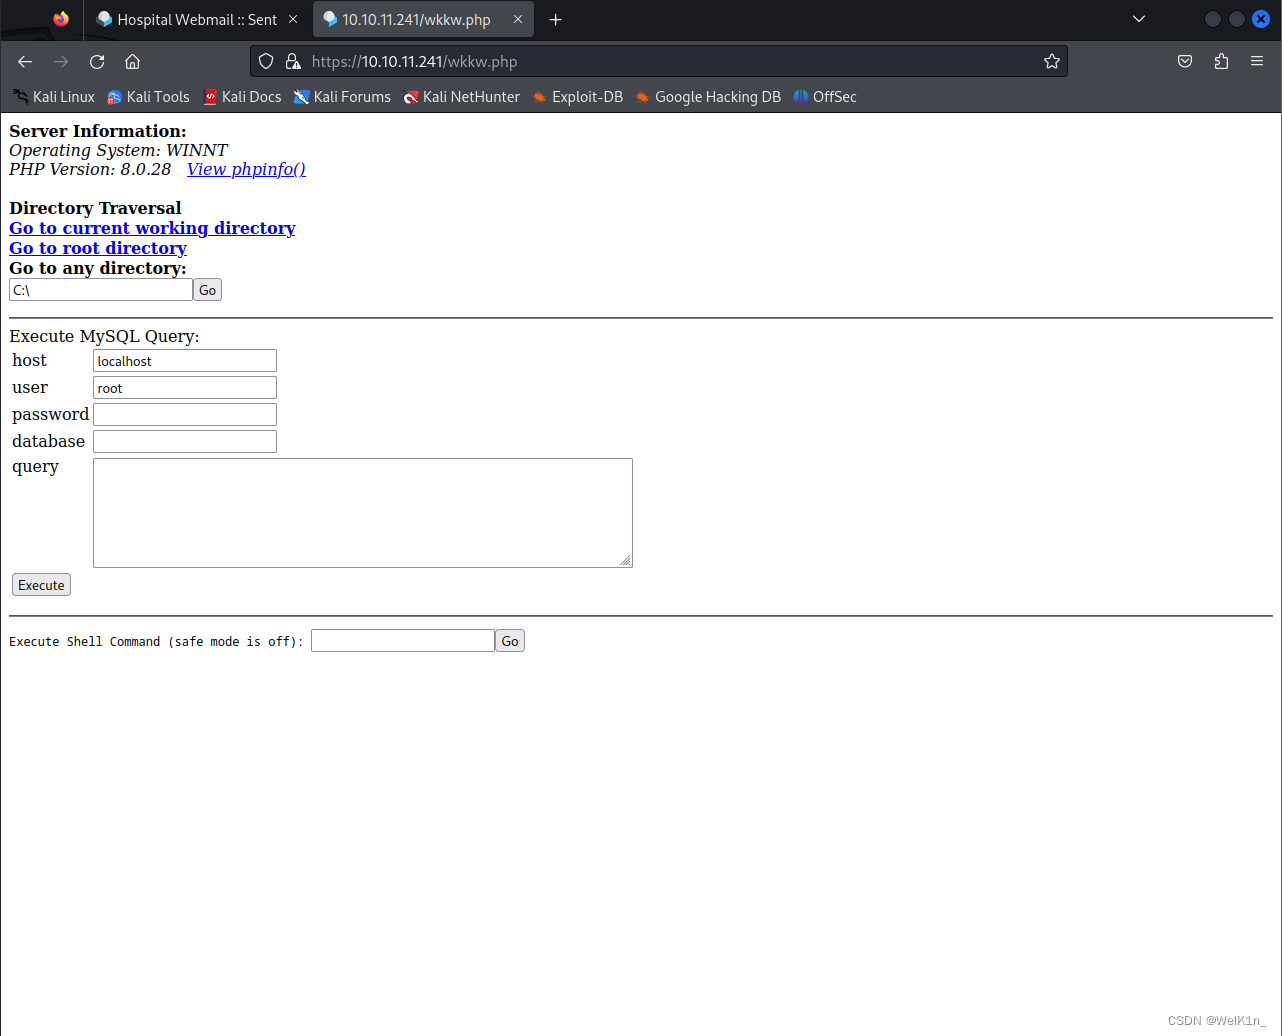Go forward one page
Screen dimensions: 1282x1036
61,62
